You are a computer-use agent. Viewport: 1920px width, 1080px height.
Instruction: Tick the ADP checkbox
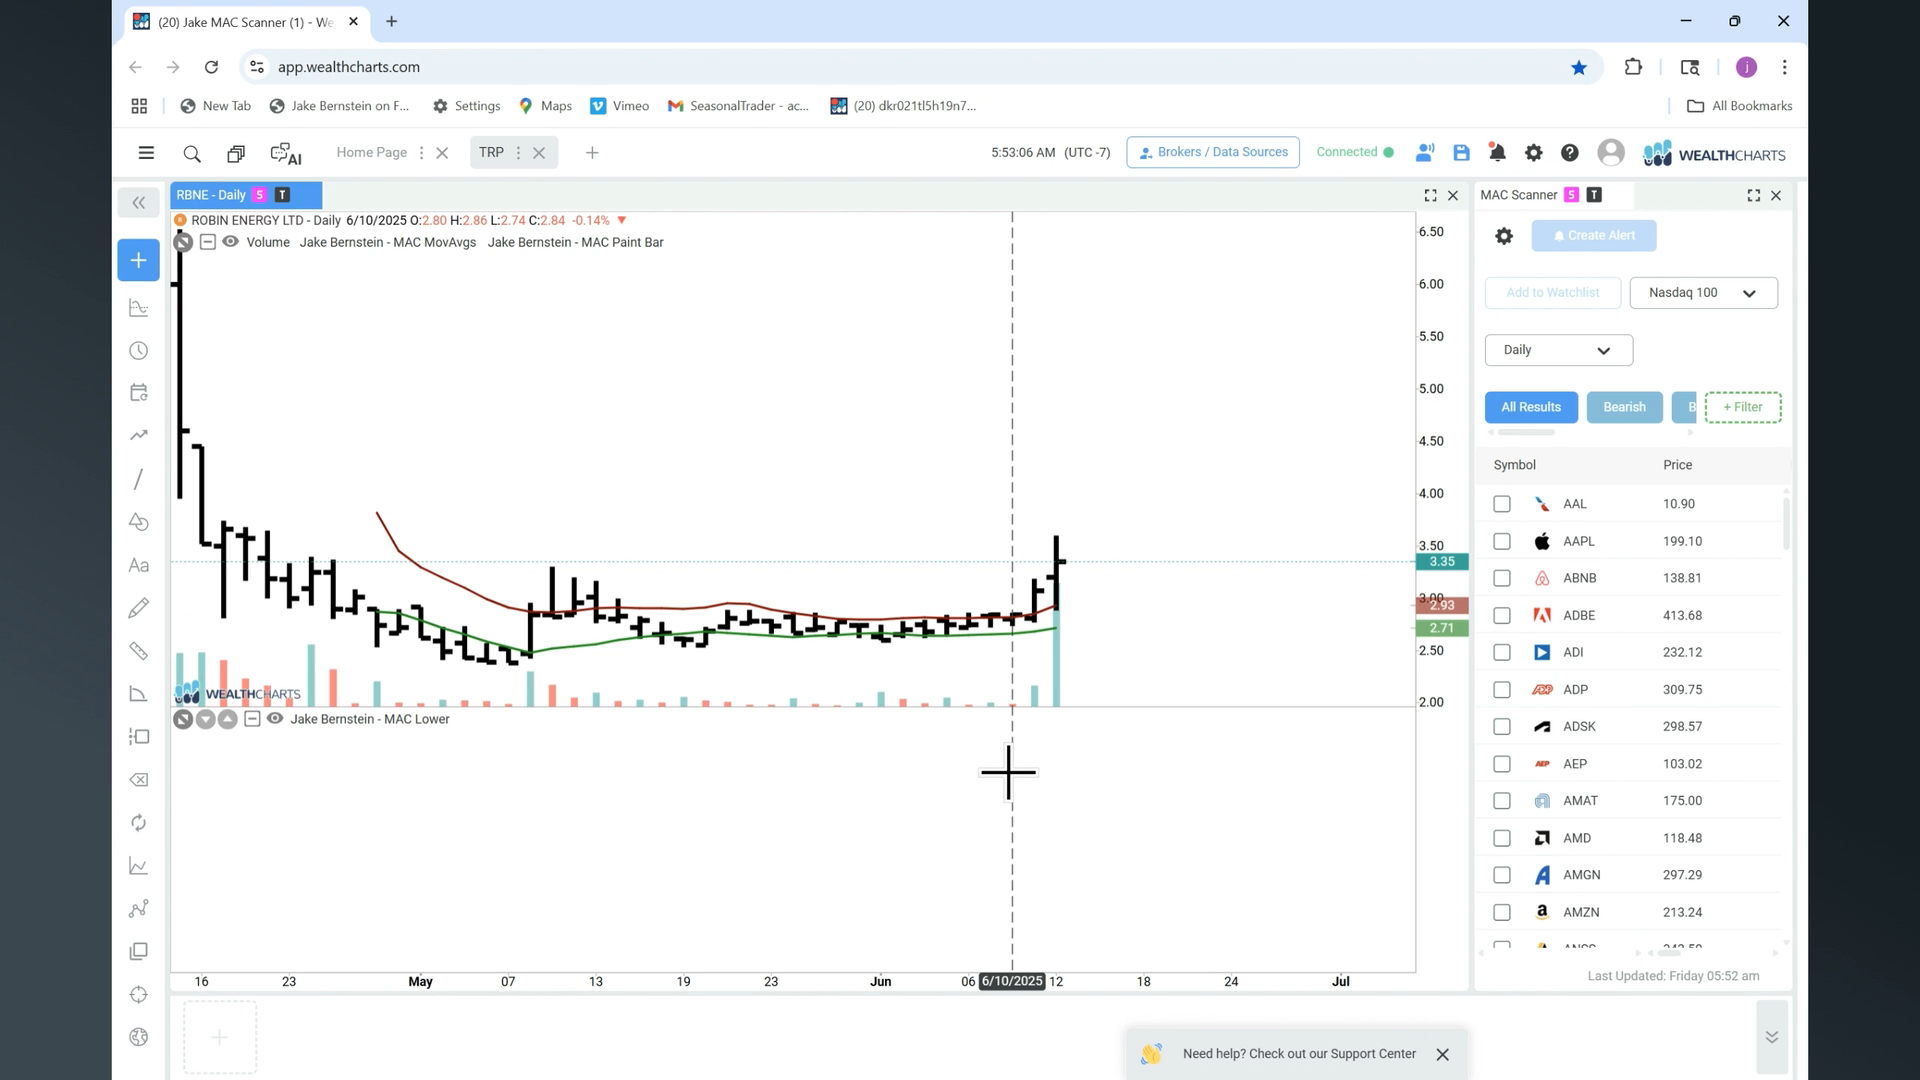click(1502, 690)
